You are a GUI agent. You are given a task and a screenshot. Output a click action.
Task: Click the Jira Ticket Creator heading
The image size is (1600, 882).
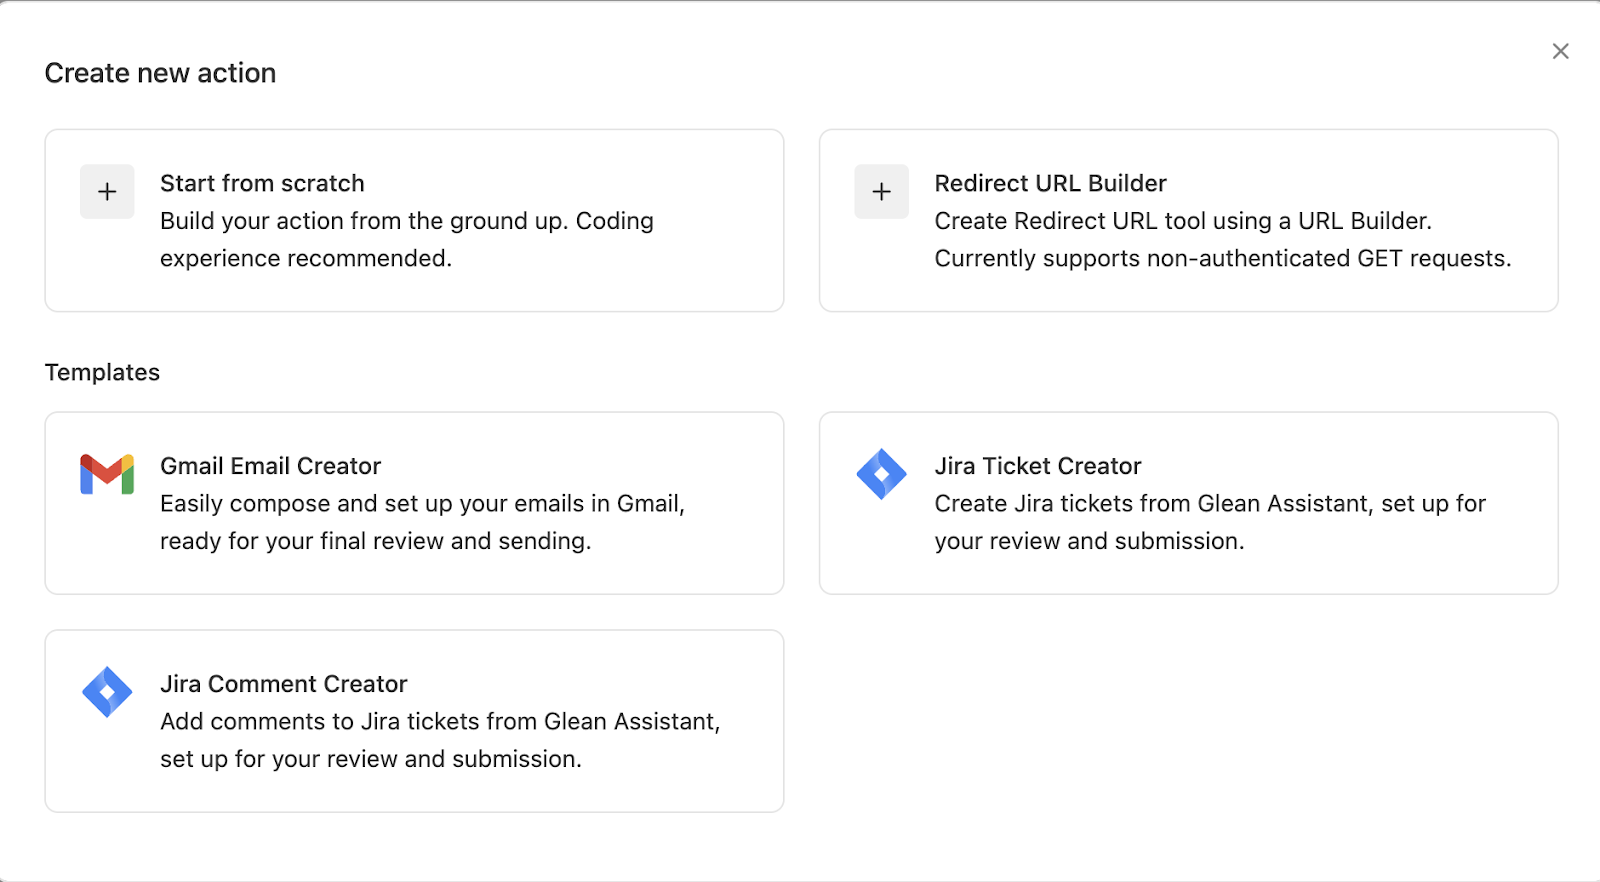pos(1038,465)
